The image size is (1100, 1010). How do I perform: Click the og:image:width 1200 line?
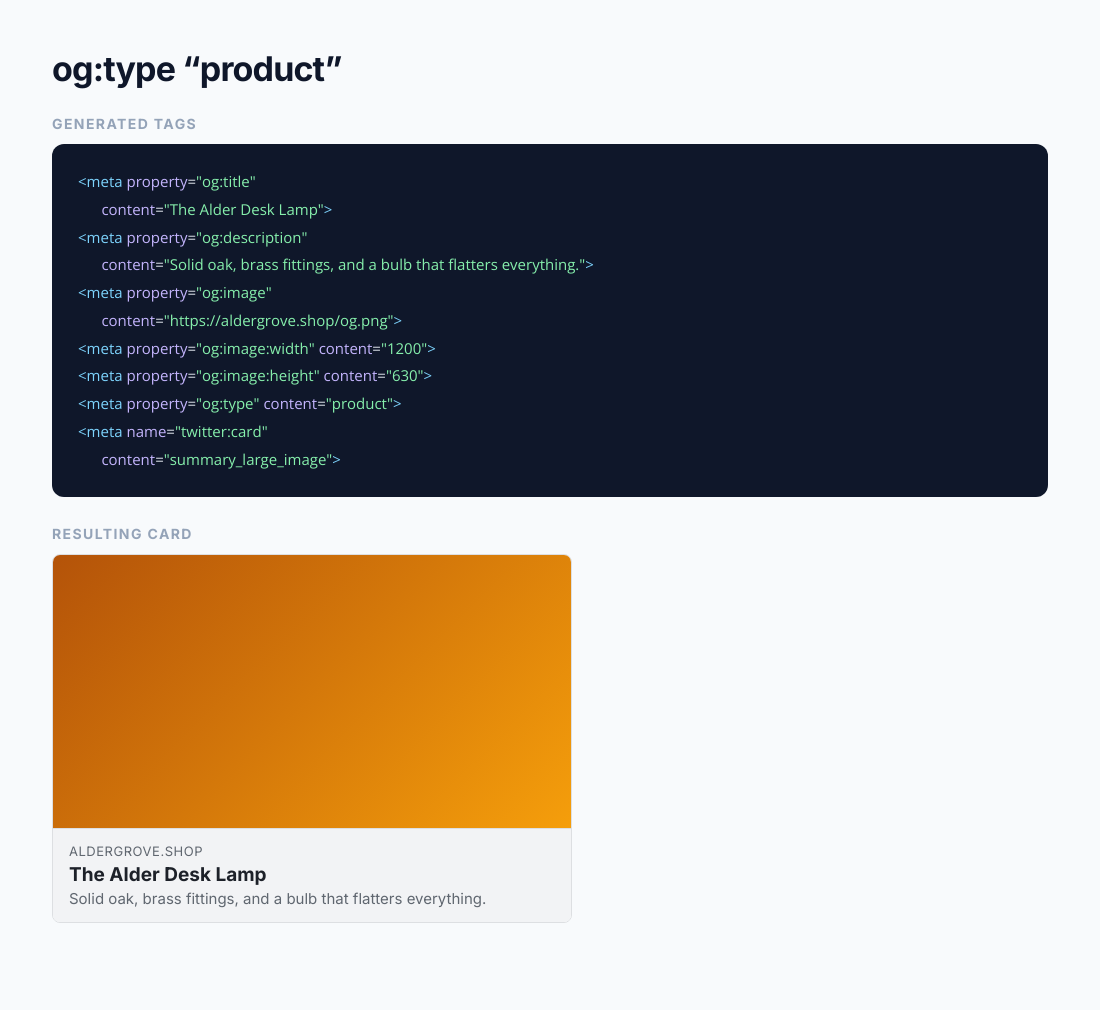click(x=257, y=349)
